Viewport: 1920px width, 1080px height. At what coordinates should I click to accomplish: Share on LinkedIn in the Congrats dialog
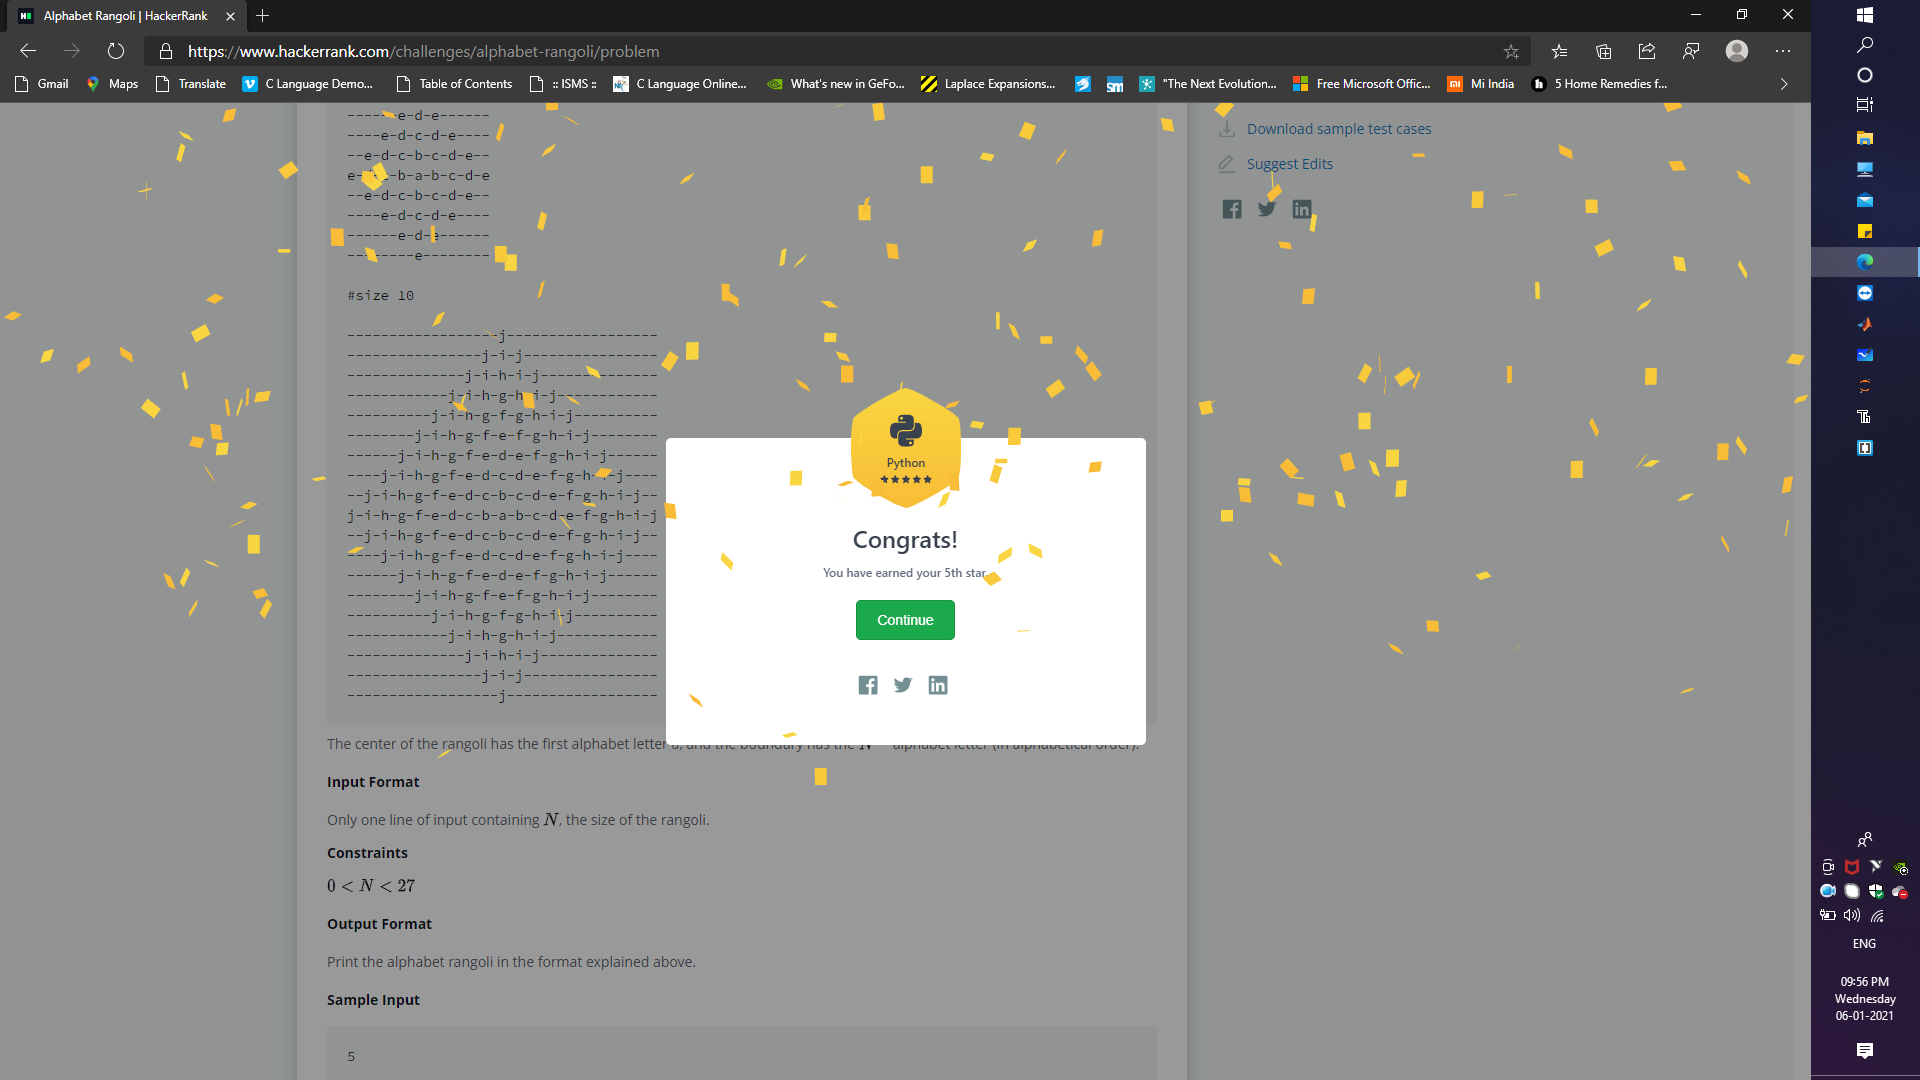[938, 685]
